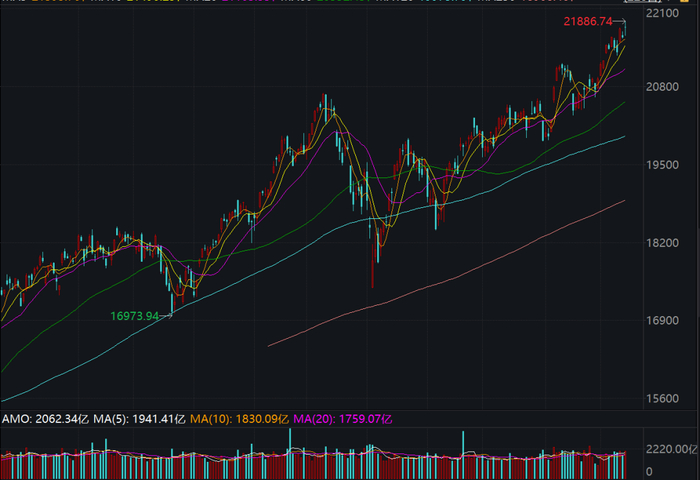Viewport: 700px width, 480px height.
Task: Select the MA(5) 1941.41亿 volume label
Action: 139,419
